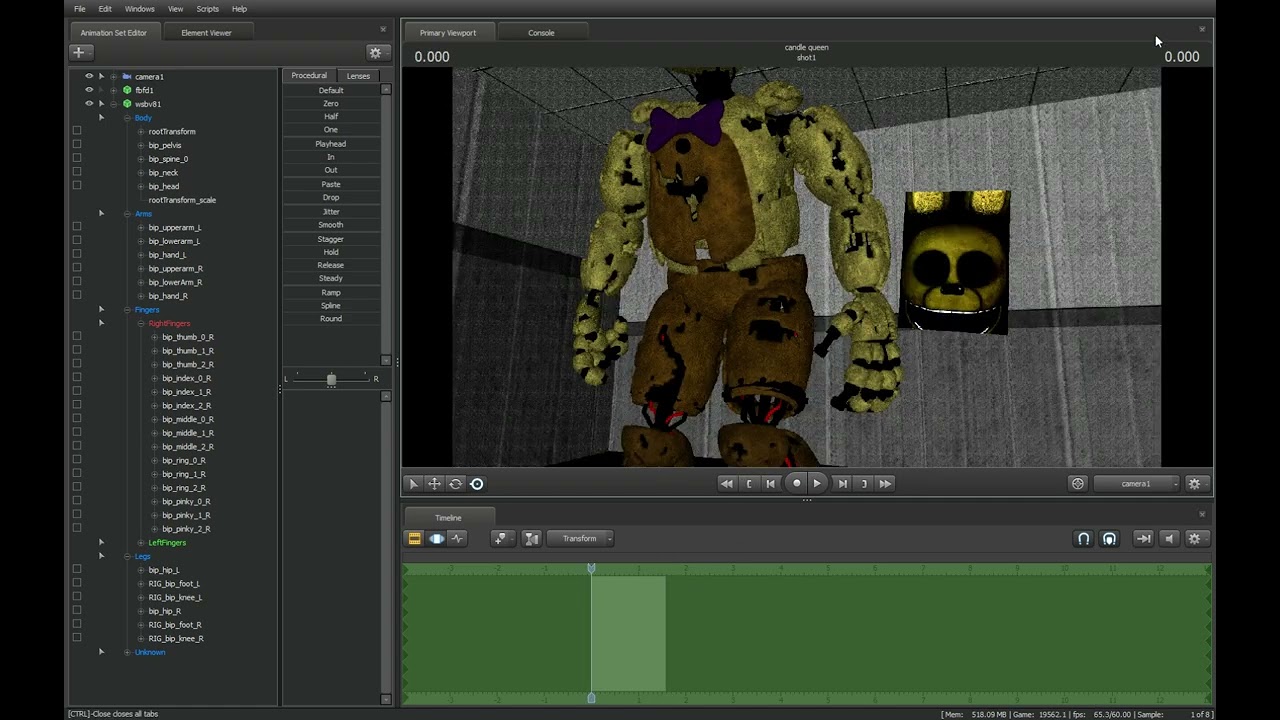Viewport: 1280px width, 720px height.
Task: Jump to previous clip with rewind button
Action: tap(727, 483)
